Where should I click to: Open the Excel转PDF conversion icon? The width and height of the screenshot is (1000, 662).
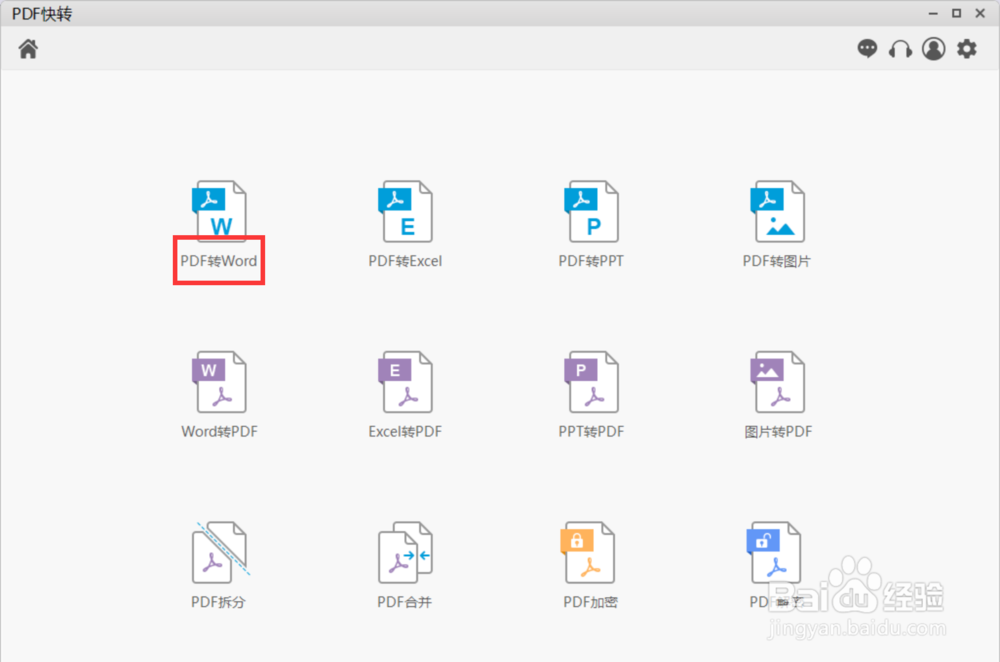click(405, 381)
